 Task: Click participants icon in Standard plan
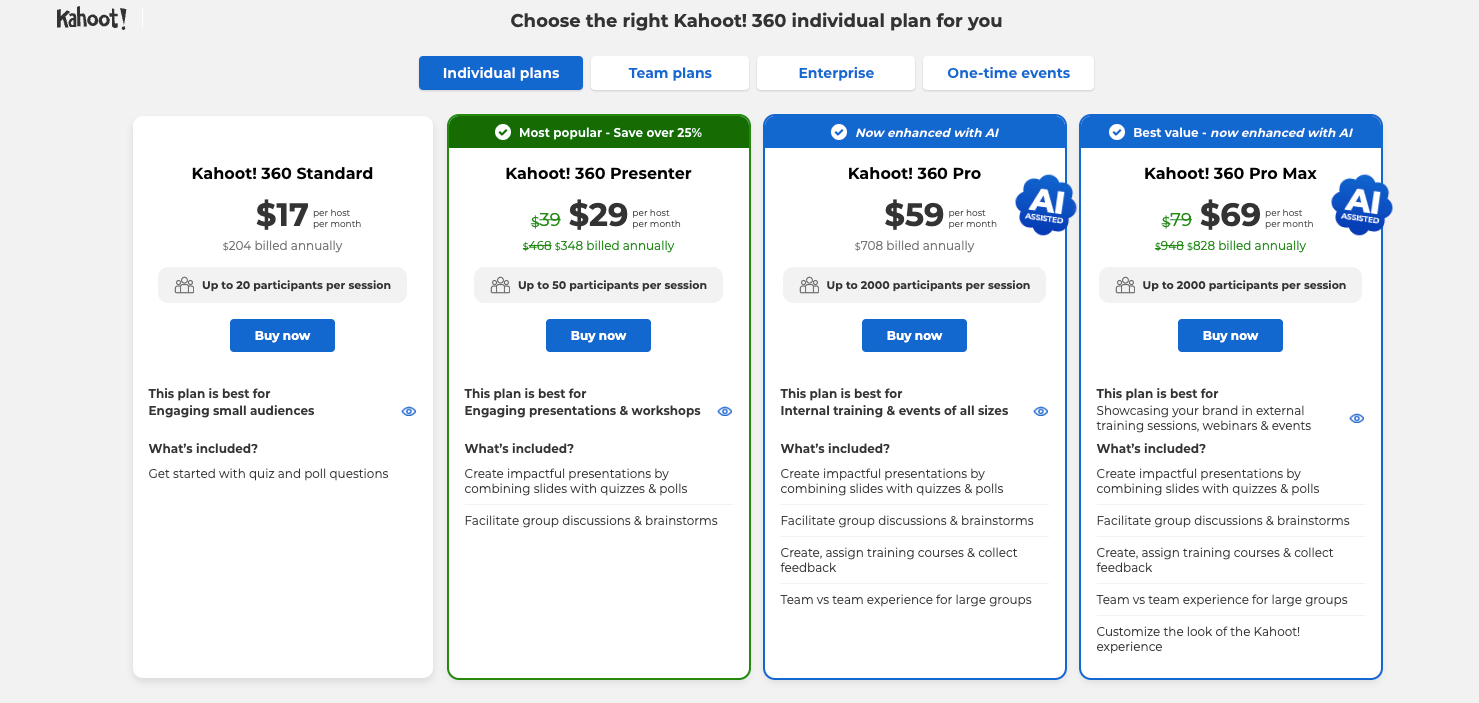184,285
